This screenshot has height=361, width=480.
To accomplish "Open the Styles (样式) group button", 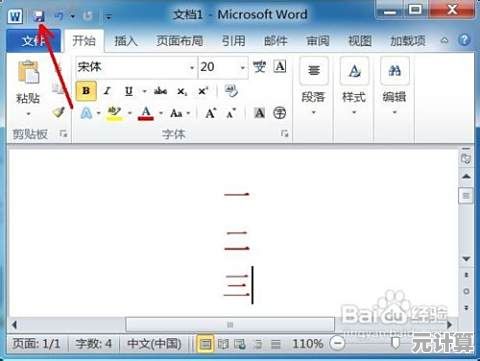I will [x=354, y=87].
